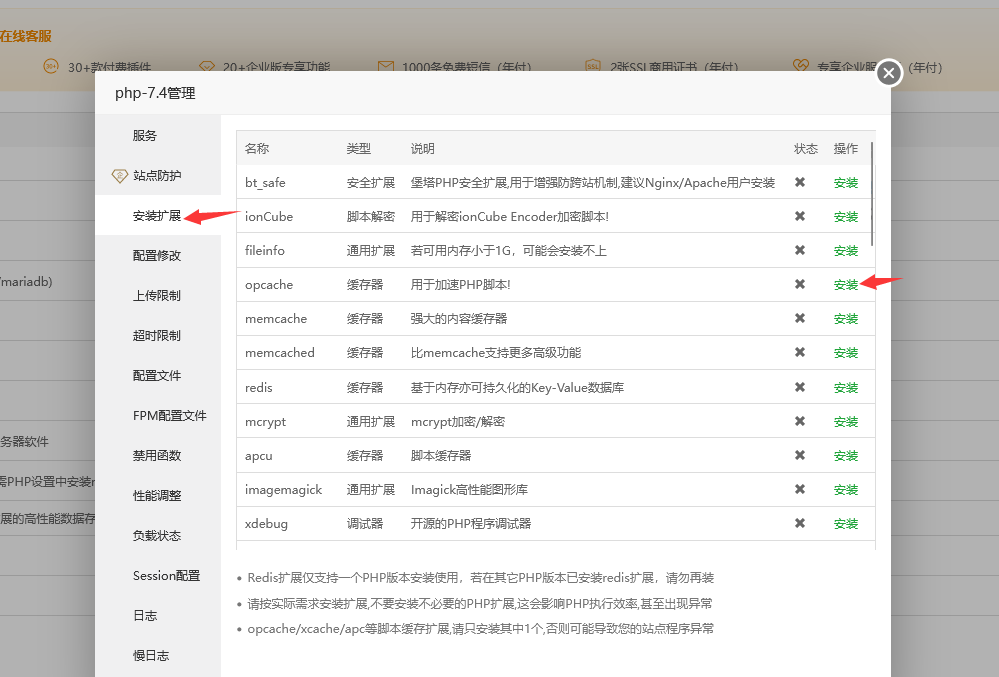The image size is (999, 677).
Task: Click the extension list vertical scrollbar
Action: 872,194
